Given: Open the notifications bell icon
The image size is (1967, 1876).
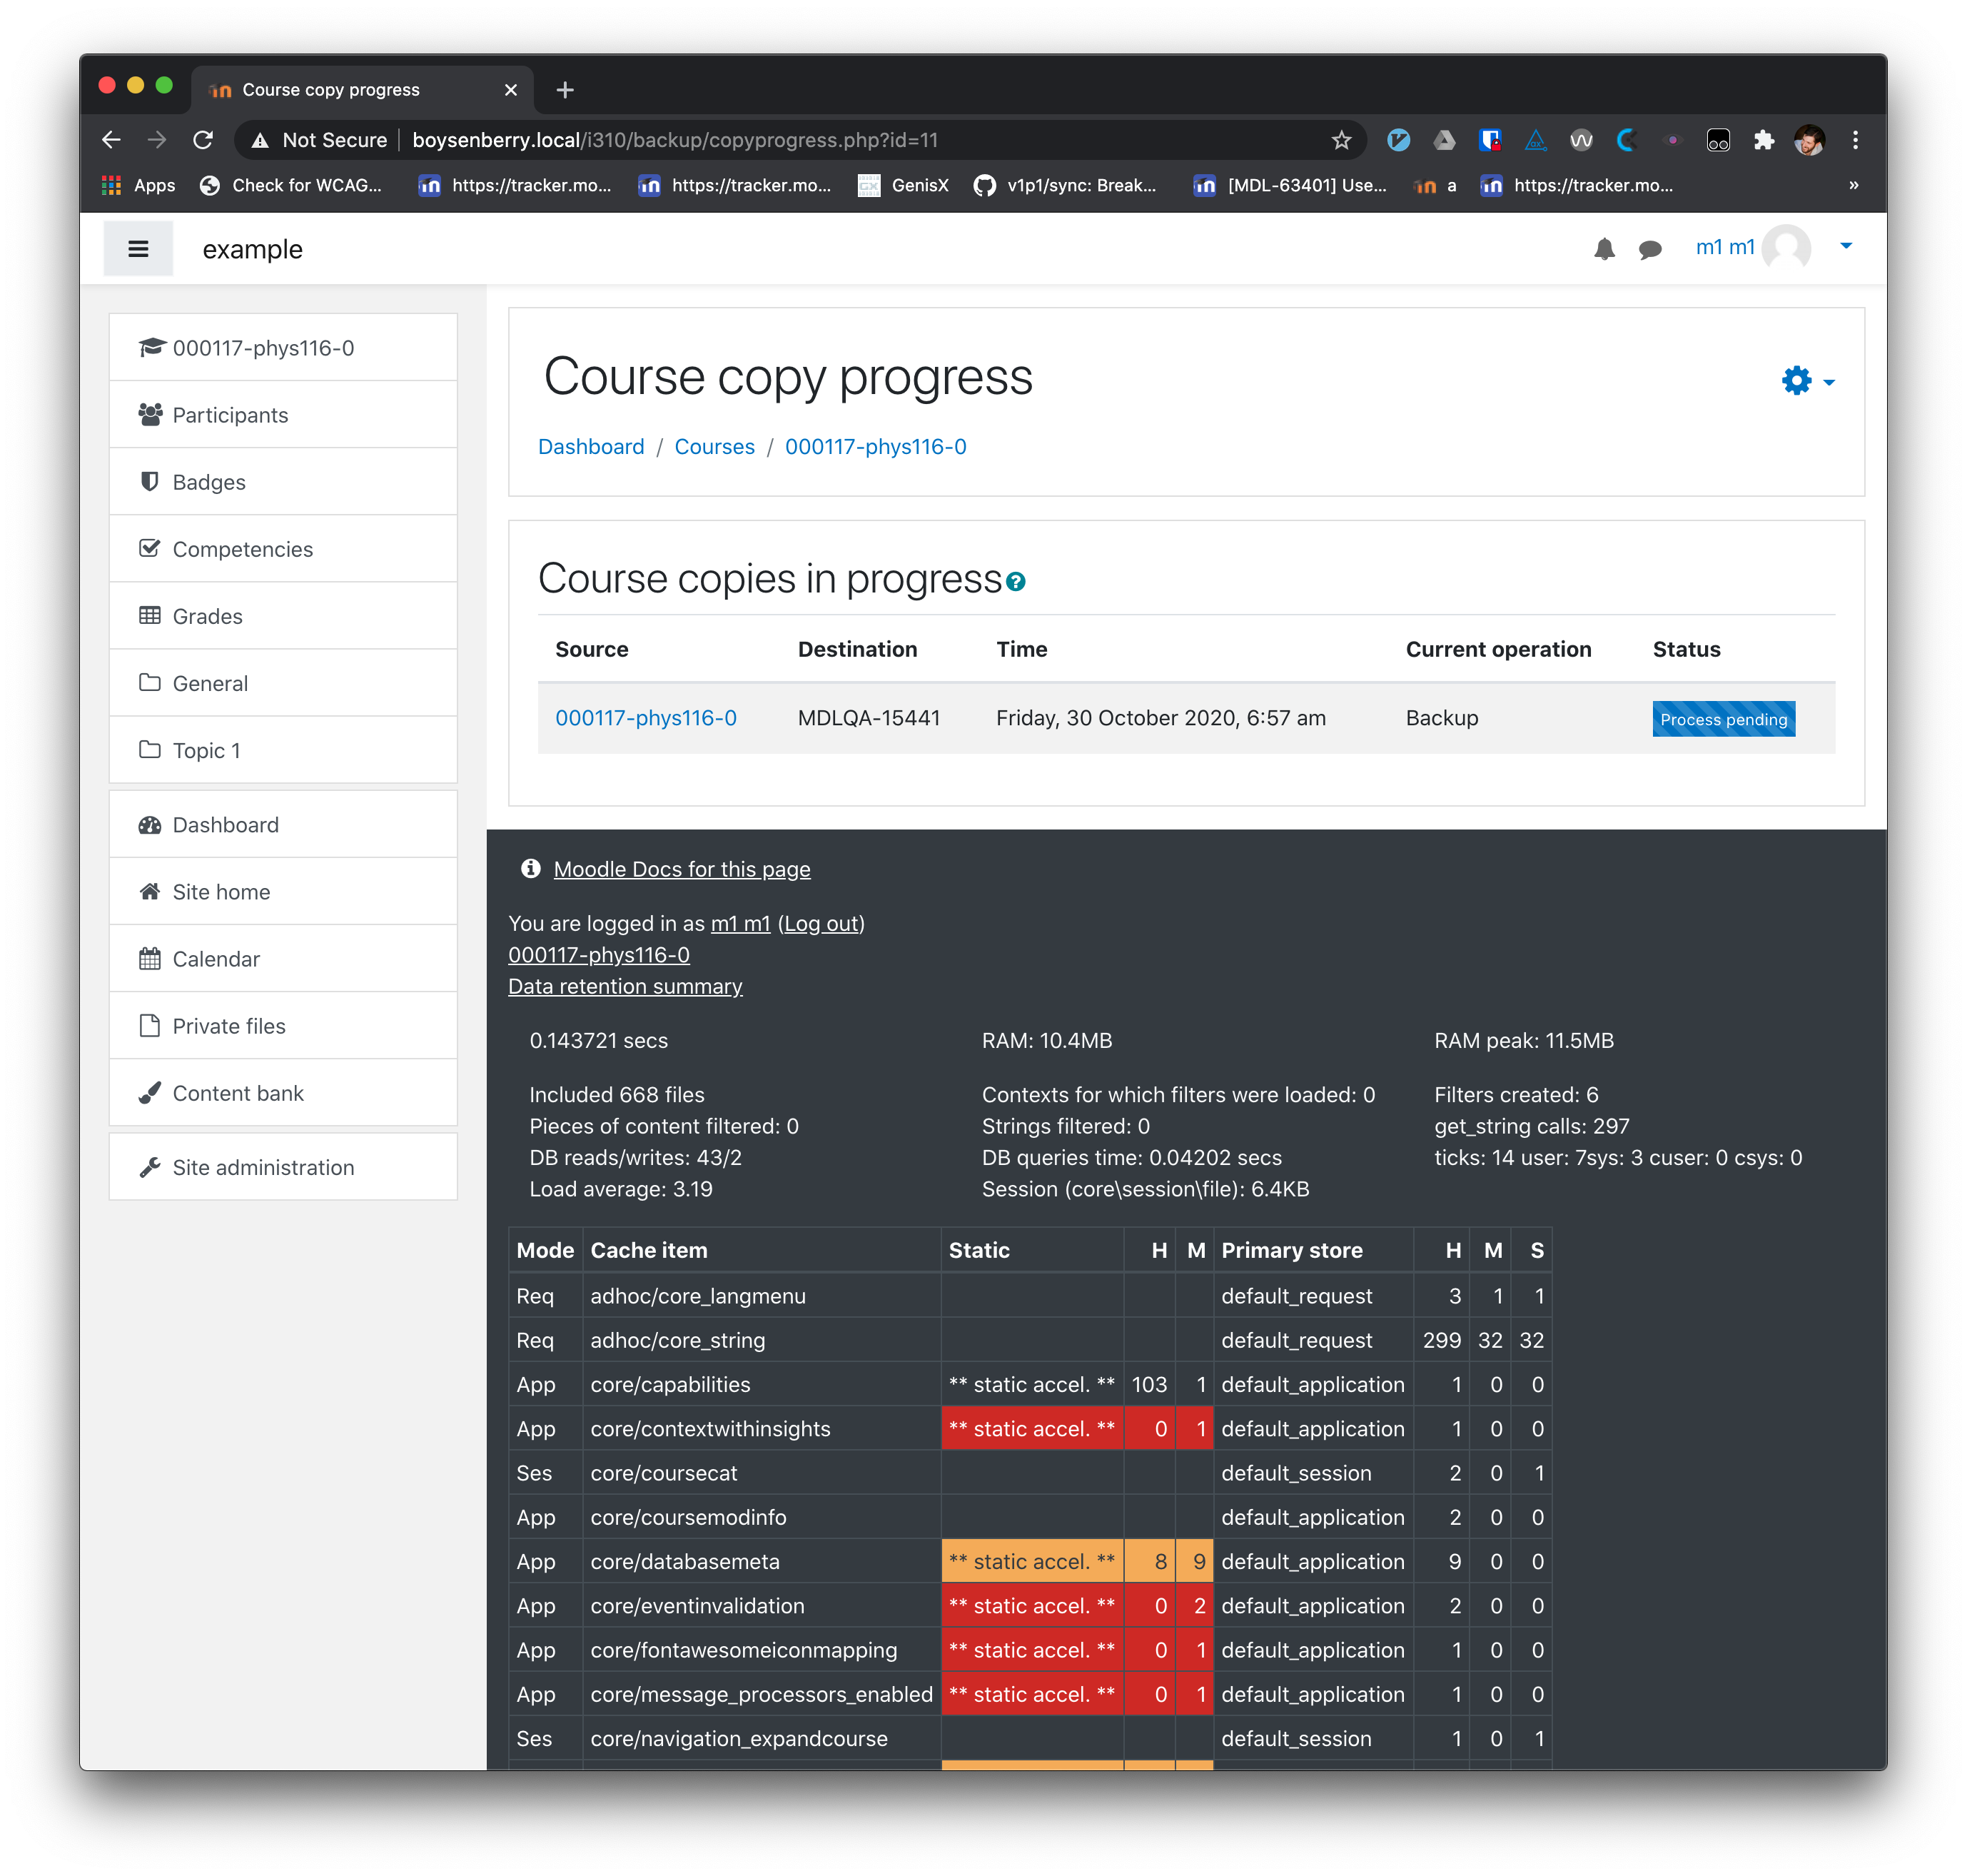Looking at the screenshot, I should click(1604, 249).
